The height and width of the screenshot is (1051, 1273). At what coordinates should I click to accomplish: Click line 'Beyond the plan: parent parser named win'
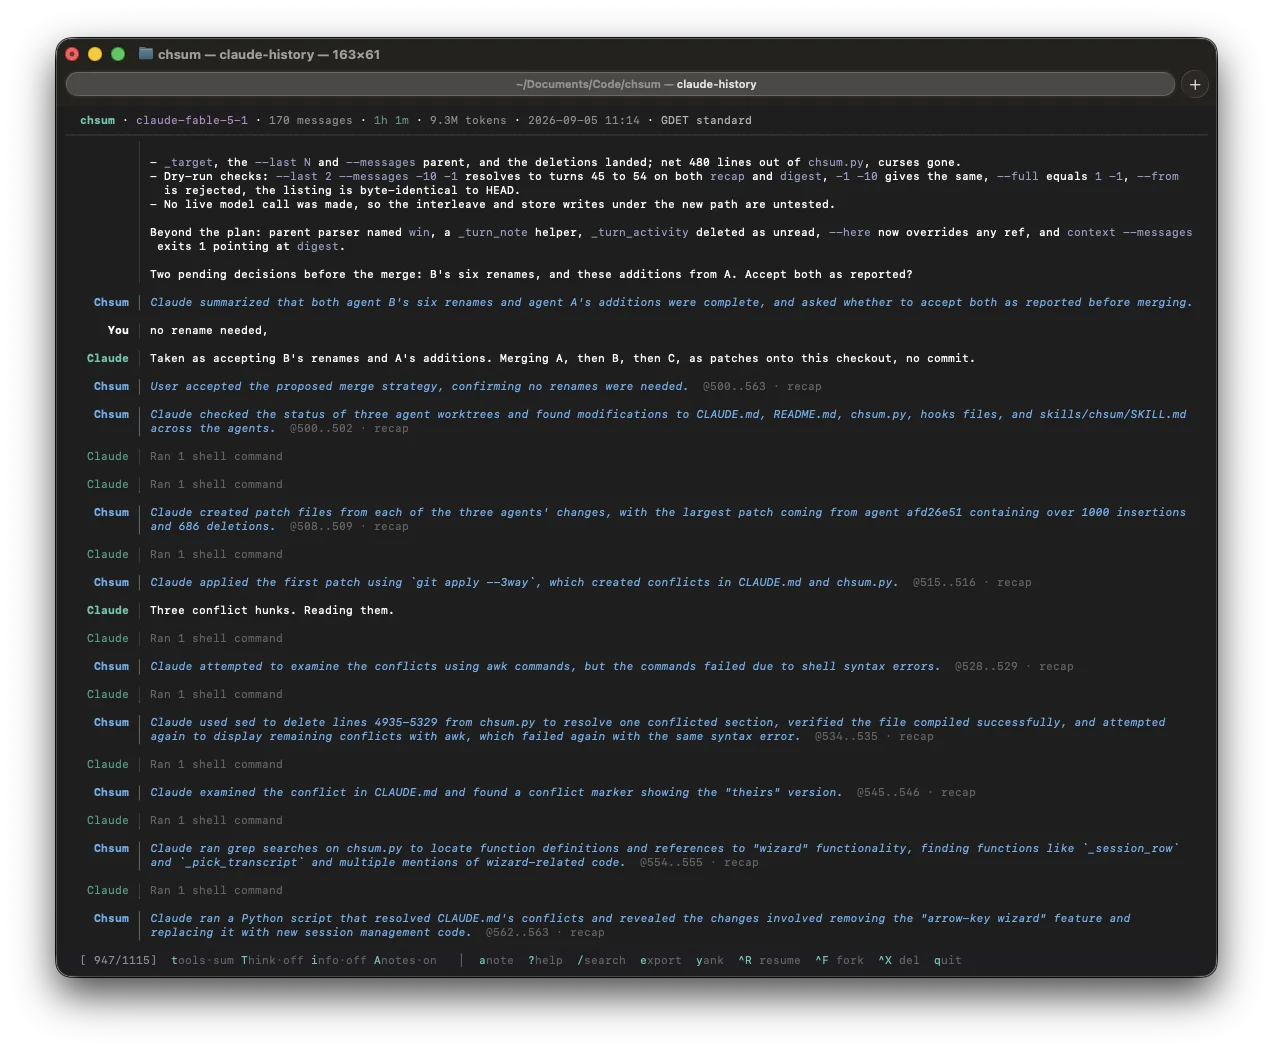[x=671, y=239]
